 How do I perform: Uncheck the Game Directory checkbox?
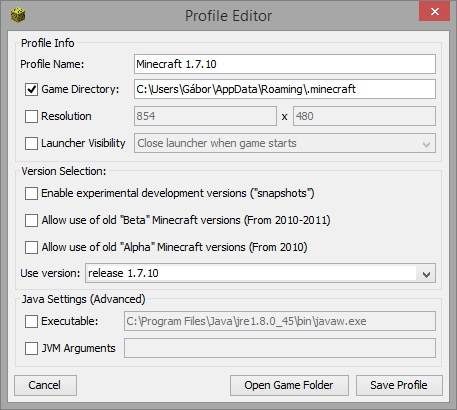pos(31,89)
